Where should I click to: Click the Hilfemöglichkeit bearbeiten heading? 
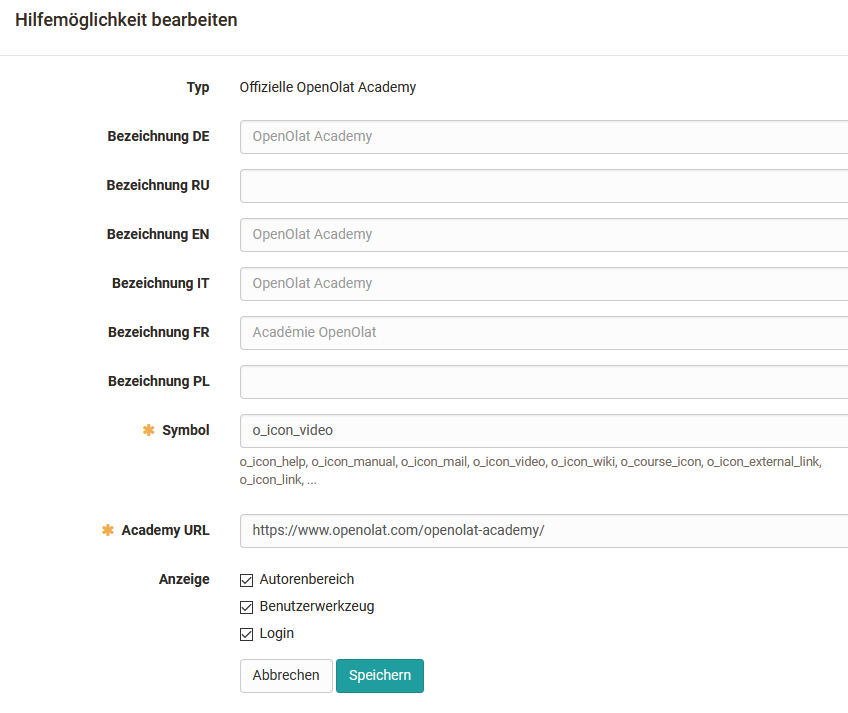pyautogui.click(x=126, y=20)
